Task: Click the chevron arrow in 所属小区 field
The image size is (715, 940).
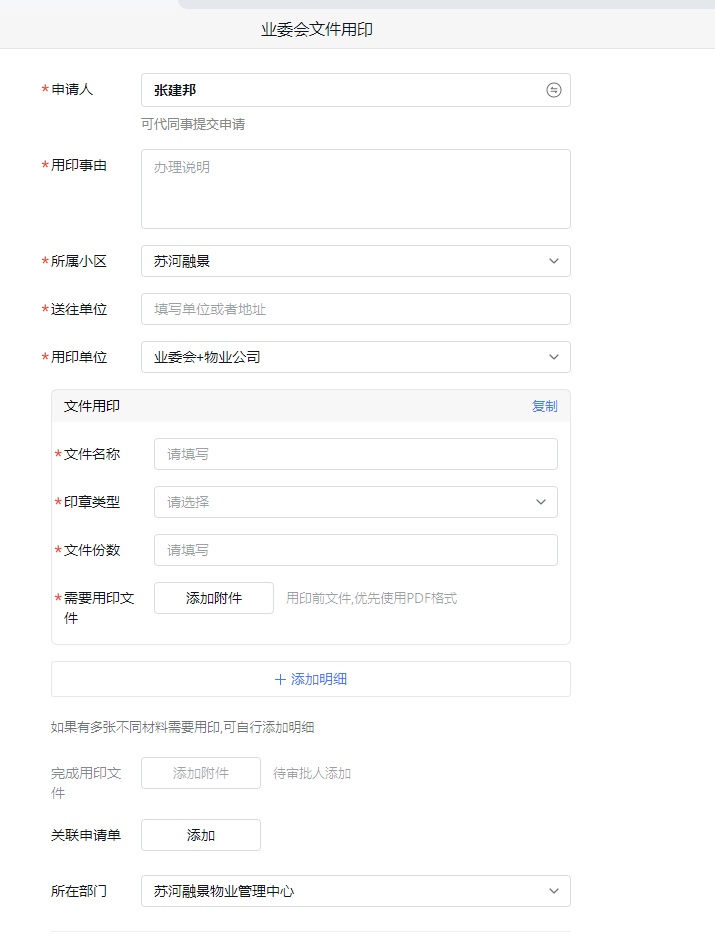Action: [x=554, y=261]
